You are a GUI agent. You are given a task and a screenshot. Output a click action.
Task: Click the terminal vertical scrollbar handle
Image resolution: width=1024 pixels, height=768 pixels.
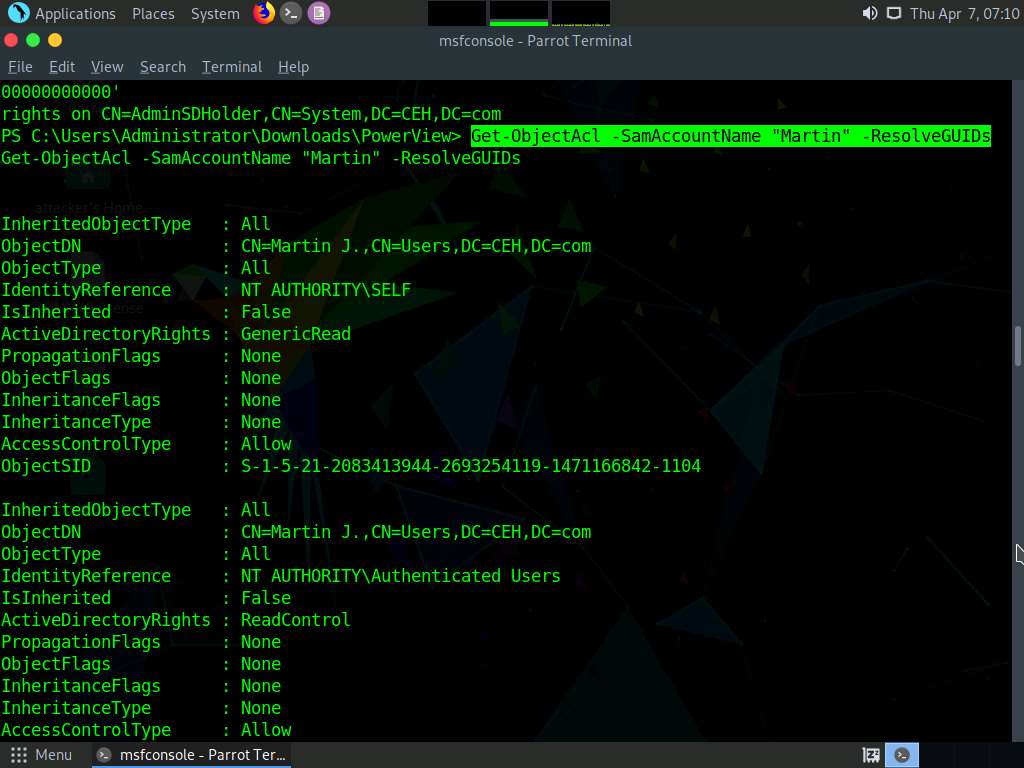pos(1017,345)
